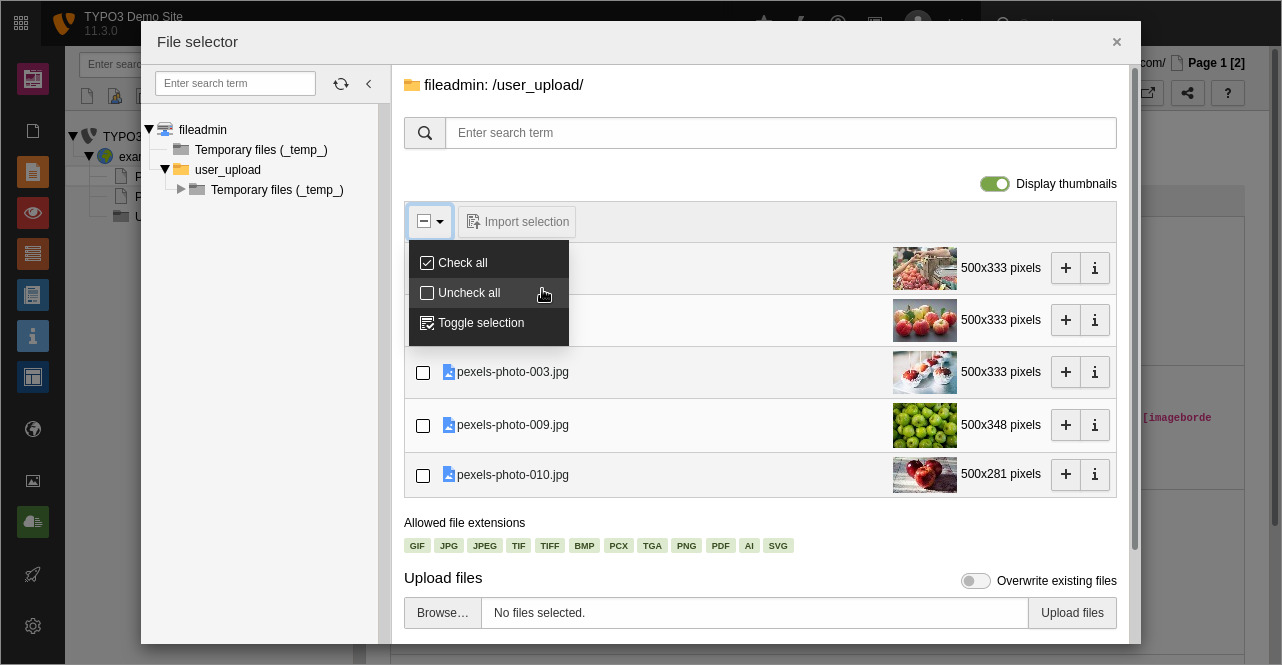Click the pexels-photo-009.jpg green apples thumbnail
Image resolution: width=1282 pixels, height=665 pixels.
point(924,425)
